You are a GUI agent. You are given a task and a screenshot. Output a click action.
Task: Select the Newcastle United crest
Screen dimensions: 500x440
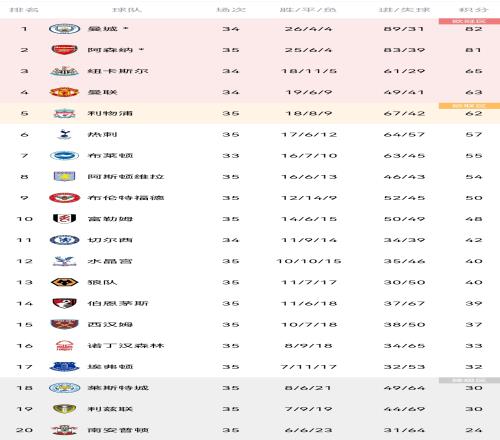pyautogui.click(x=64, y=71)
